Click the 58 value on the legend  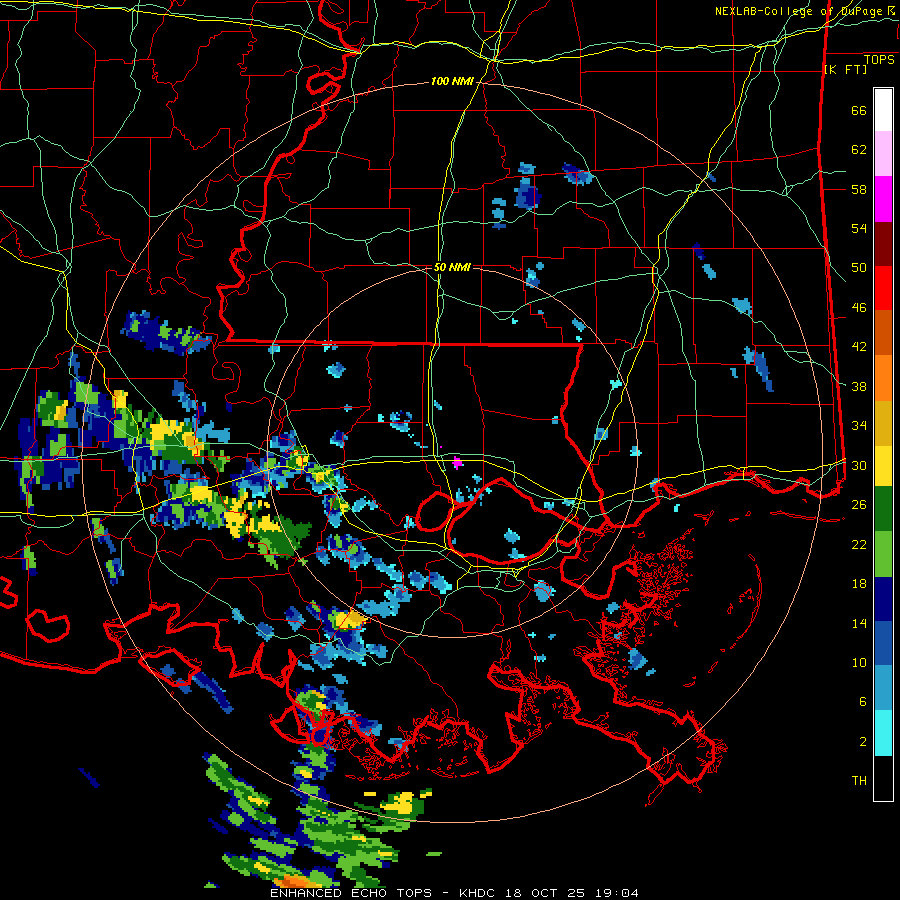(859, 189)
